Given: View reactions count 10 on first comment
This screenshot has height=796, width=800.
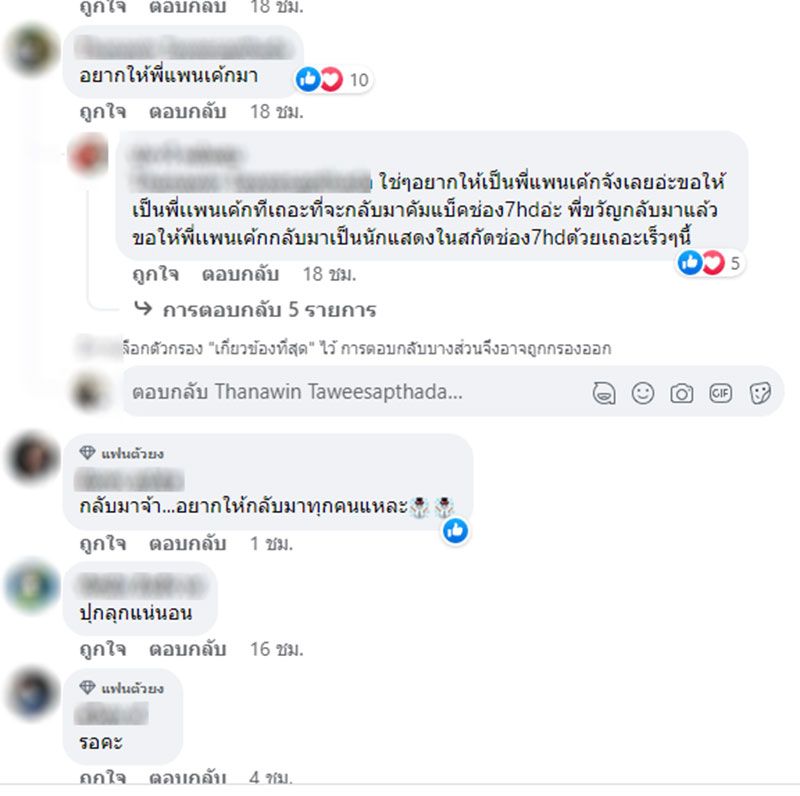Looking at the screenshot, I should point(334,80).
